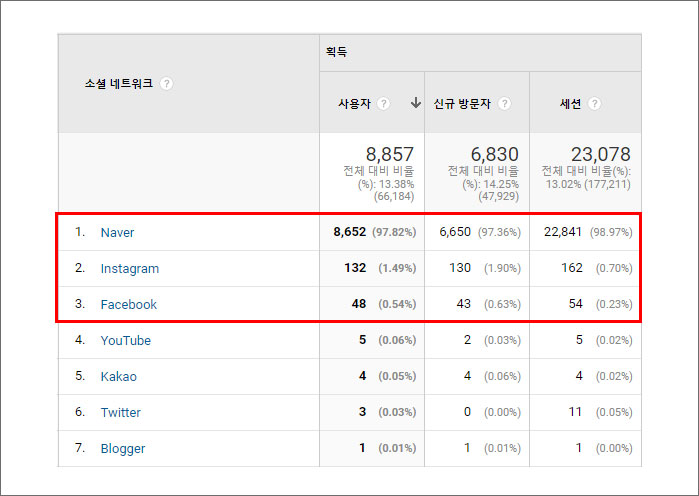
Task: Click the 세션 column header text
Action: (570, 104)
